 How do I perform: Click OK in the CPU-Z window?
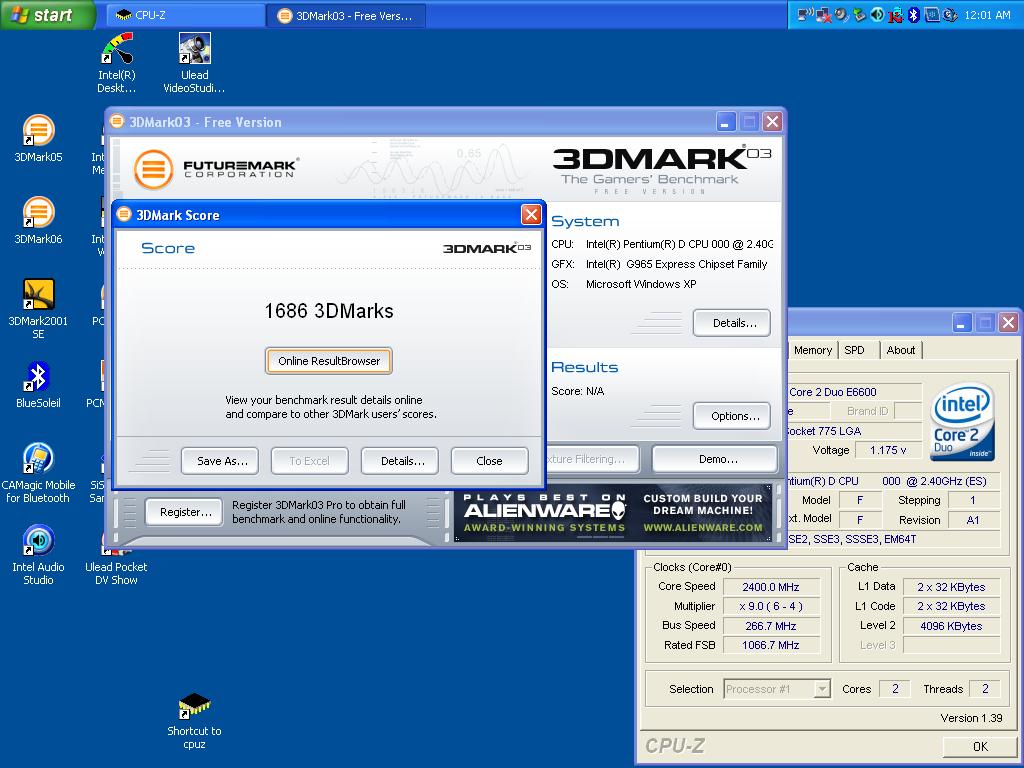click(980, 746)
